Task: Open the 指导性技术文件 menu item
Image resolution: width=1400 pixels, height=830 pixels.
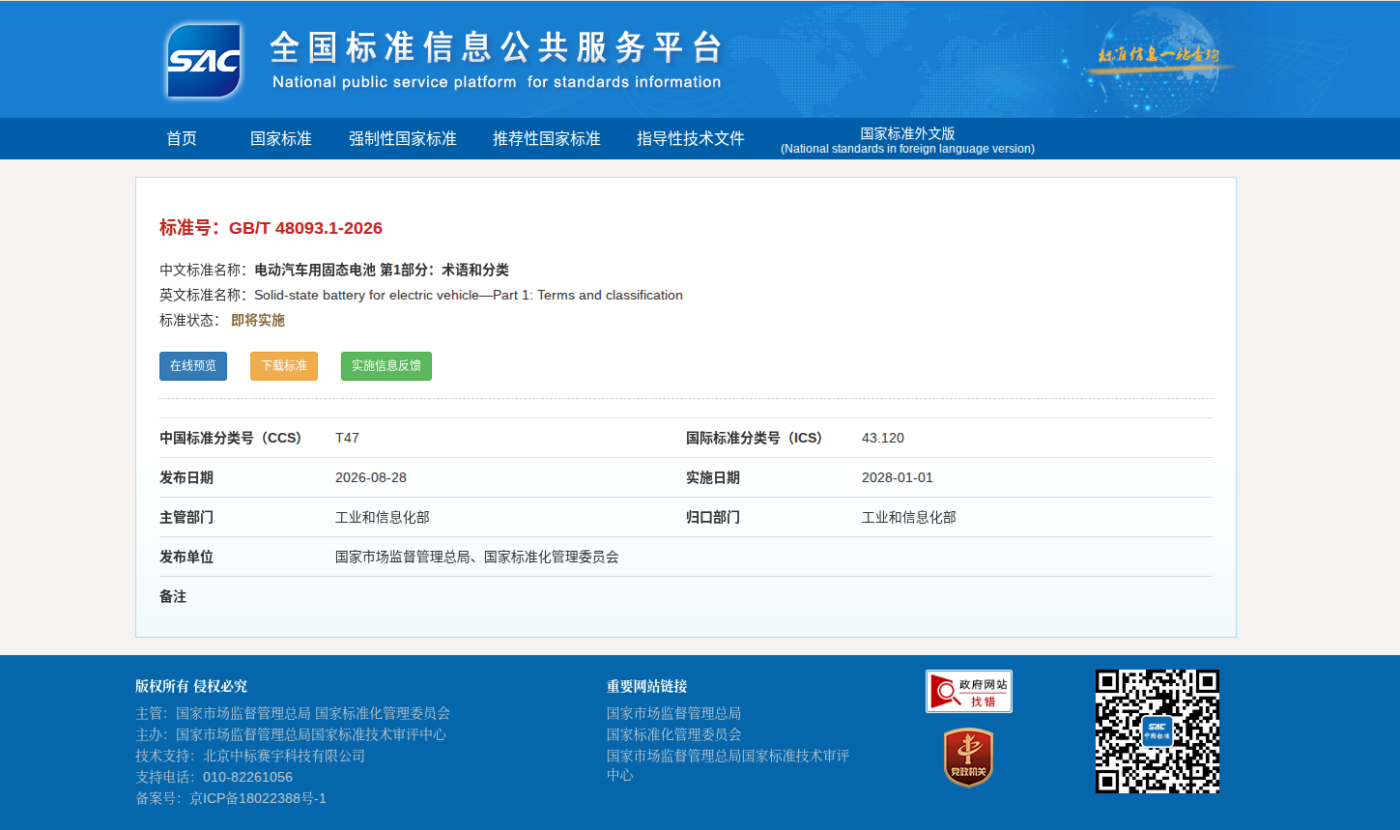Action: [691, 139]
